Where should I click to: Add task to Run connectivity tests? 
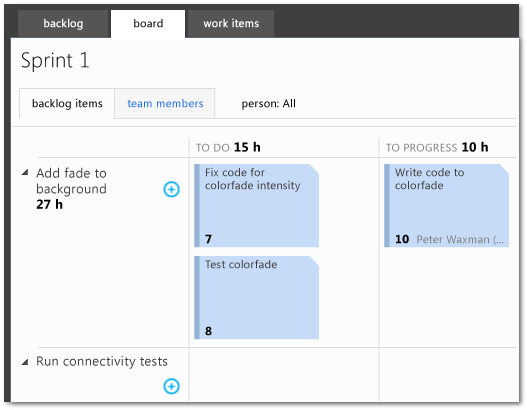coord(171,386)
